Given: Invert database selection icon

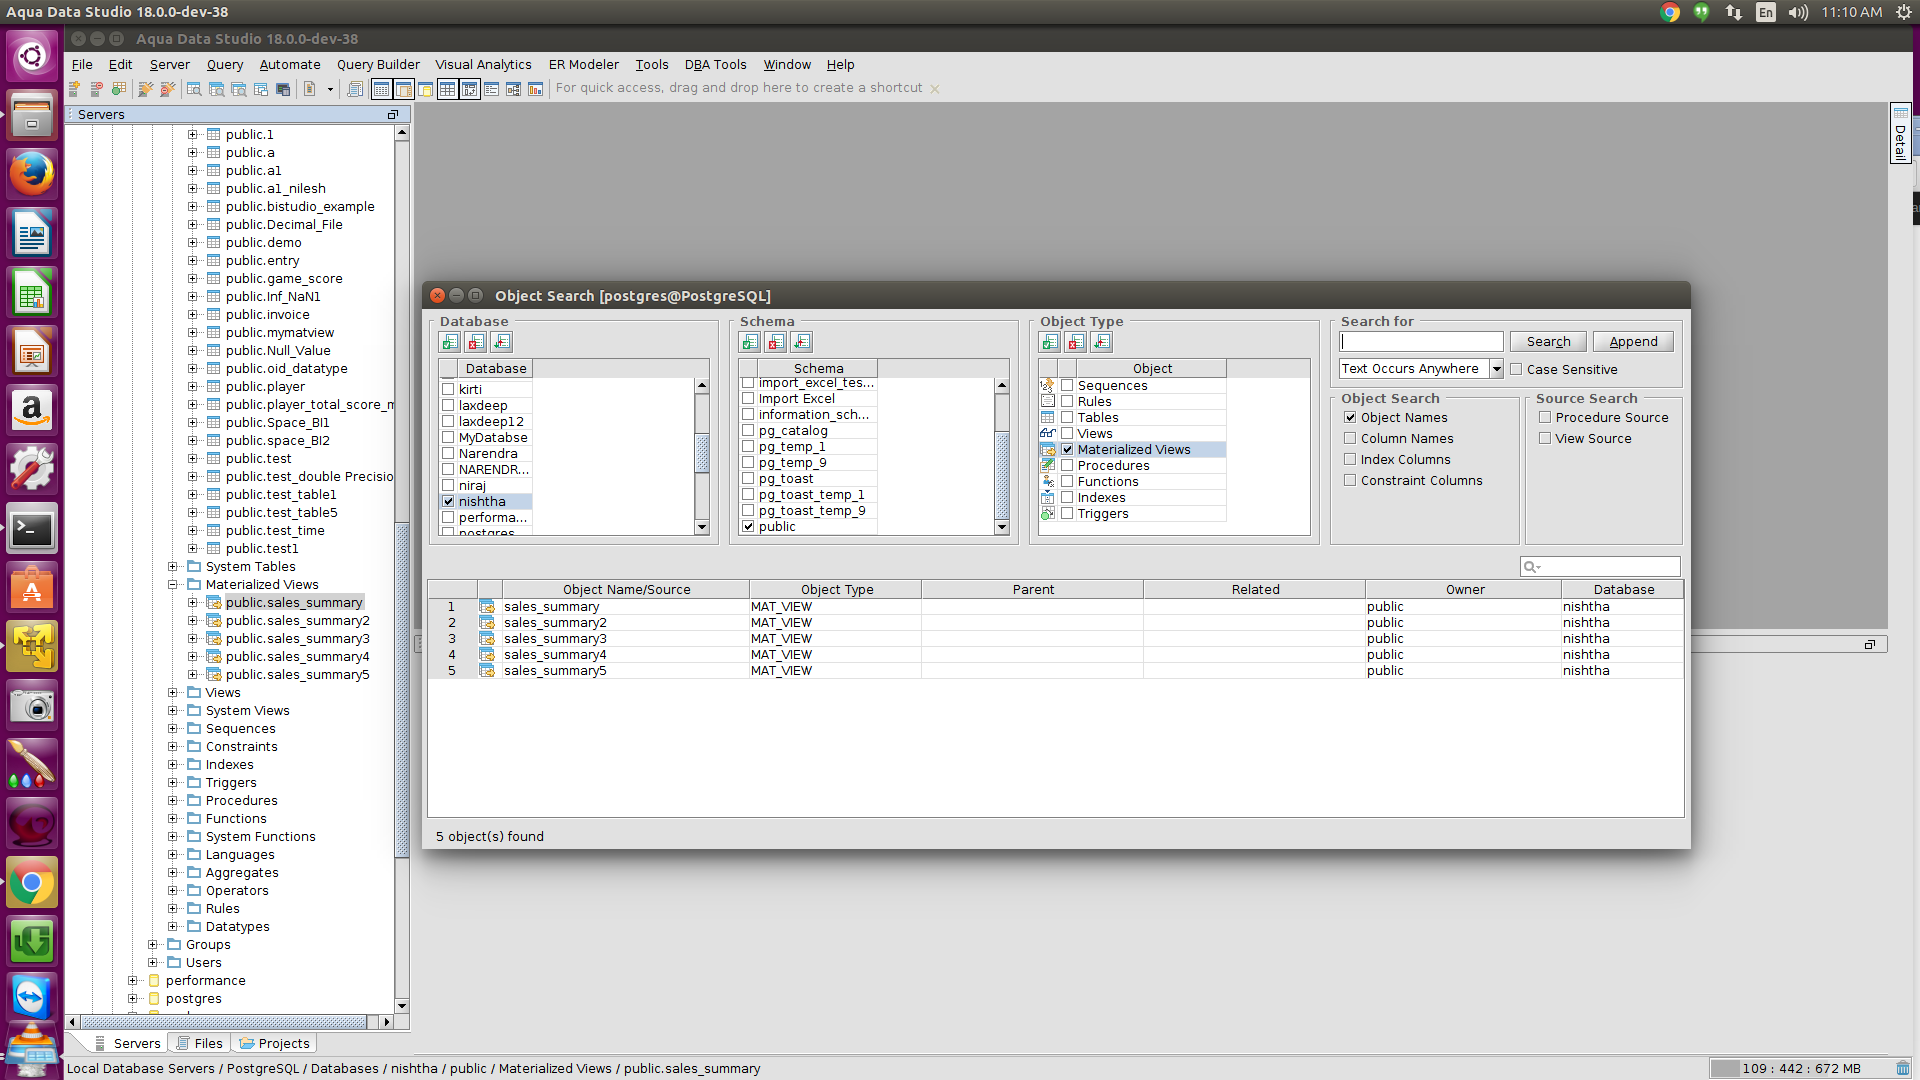Looking at the screenshot, I should 502,342.
